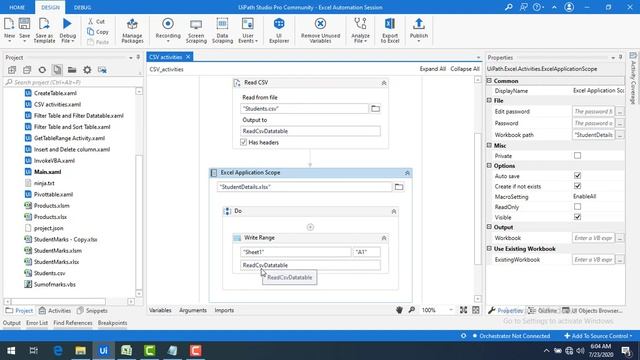
Task: Toggle Create if not exists checkbox
Action: click(x=577, y=186)
